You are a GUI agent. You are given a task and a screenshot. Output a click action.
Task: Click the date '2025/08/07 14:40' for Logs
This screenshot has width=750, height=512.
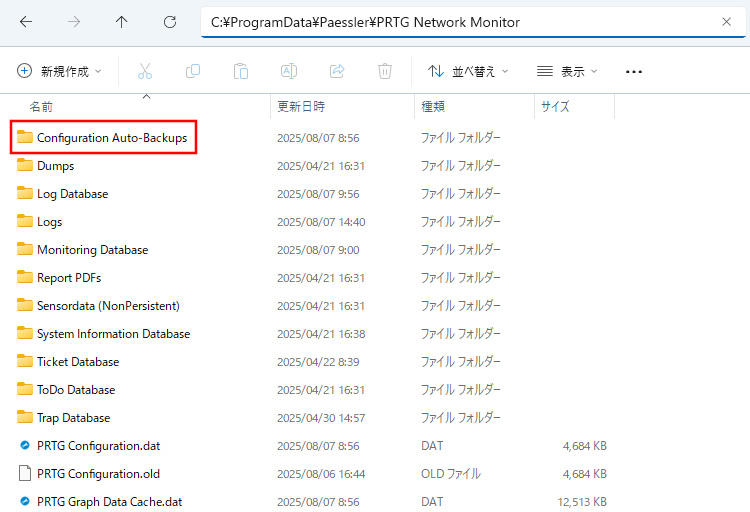click(x=321, y=222)
